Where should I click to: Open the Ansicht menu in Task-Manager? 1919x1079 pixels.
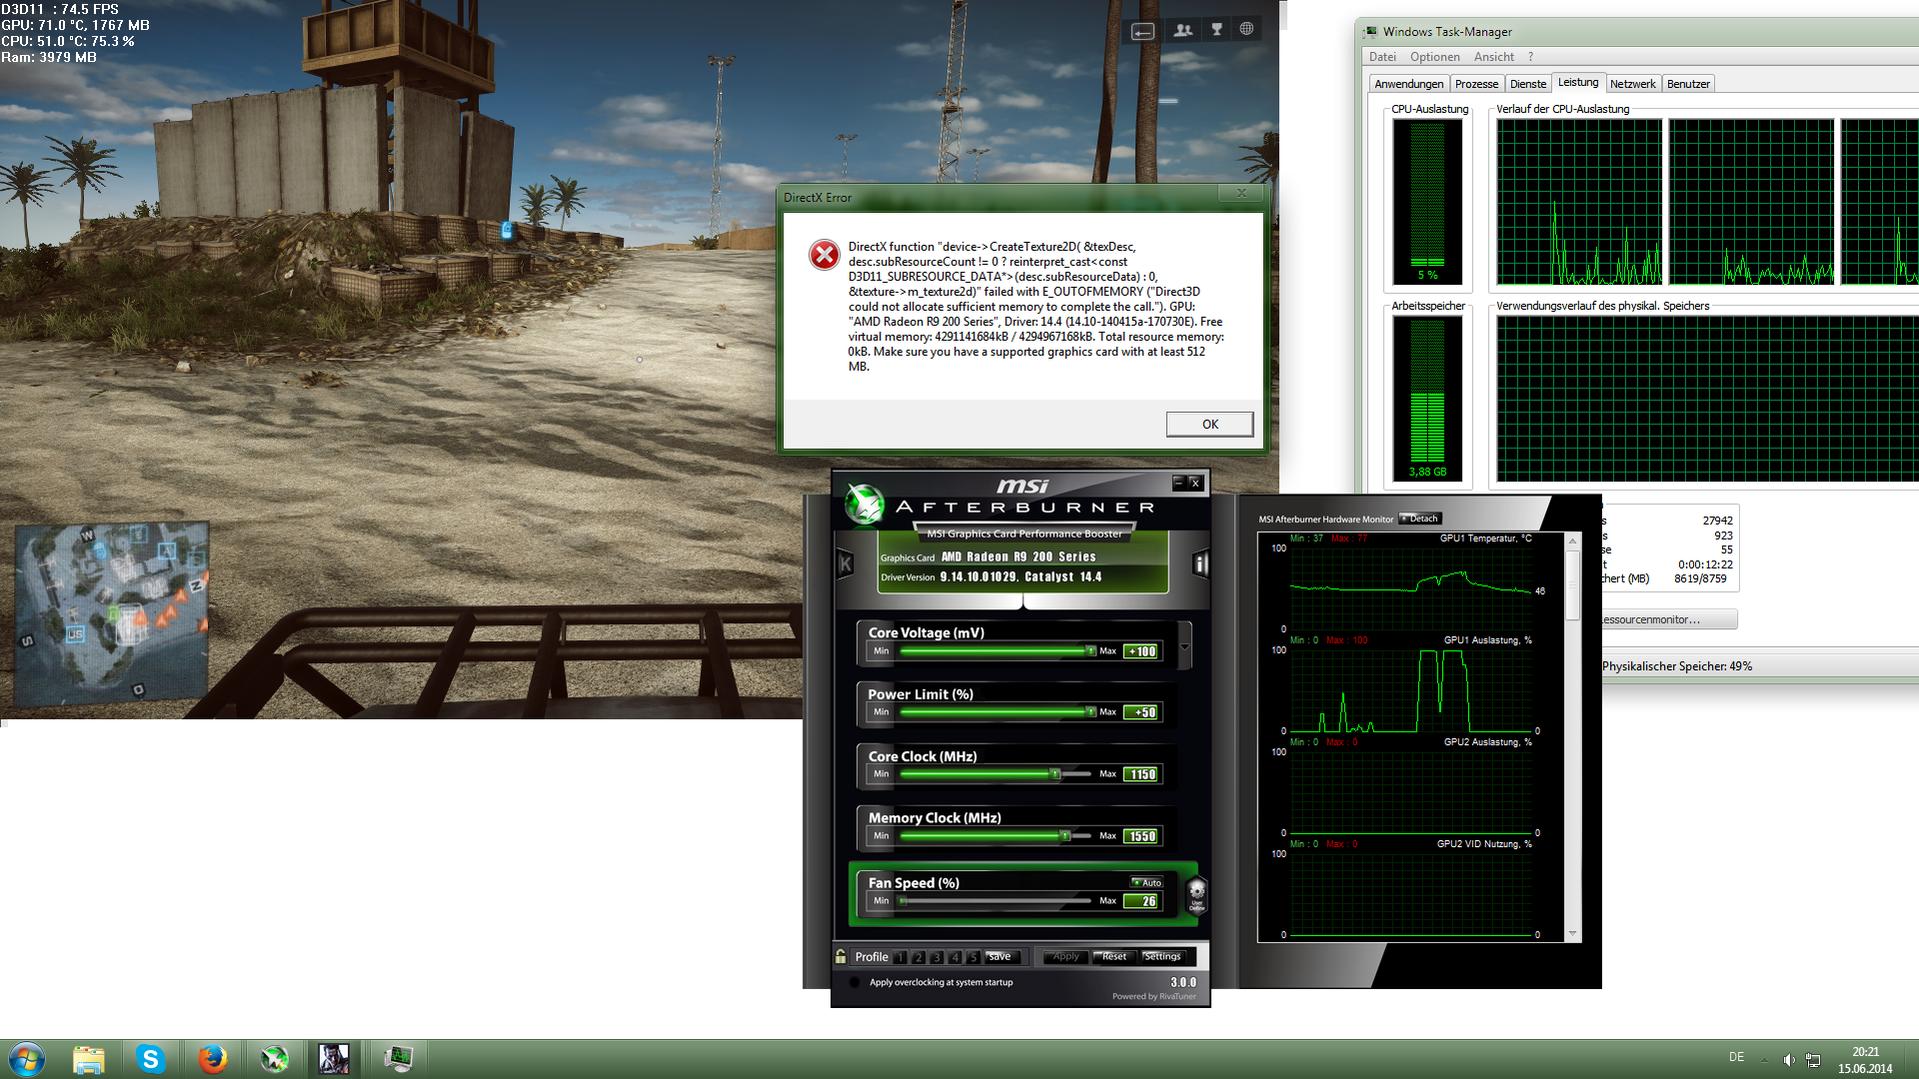[x=1493, y=57]
